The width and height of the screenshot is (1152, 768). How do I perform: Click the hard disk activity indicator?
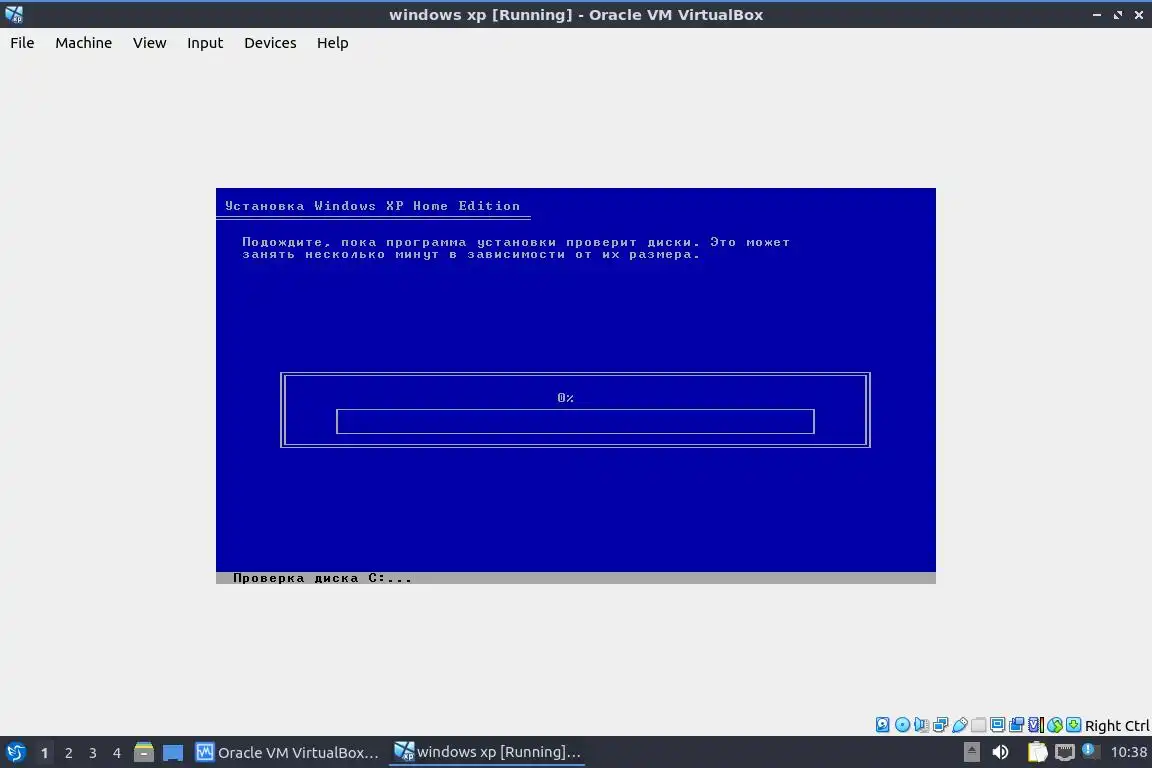882,725
